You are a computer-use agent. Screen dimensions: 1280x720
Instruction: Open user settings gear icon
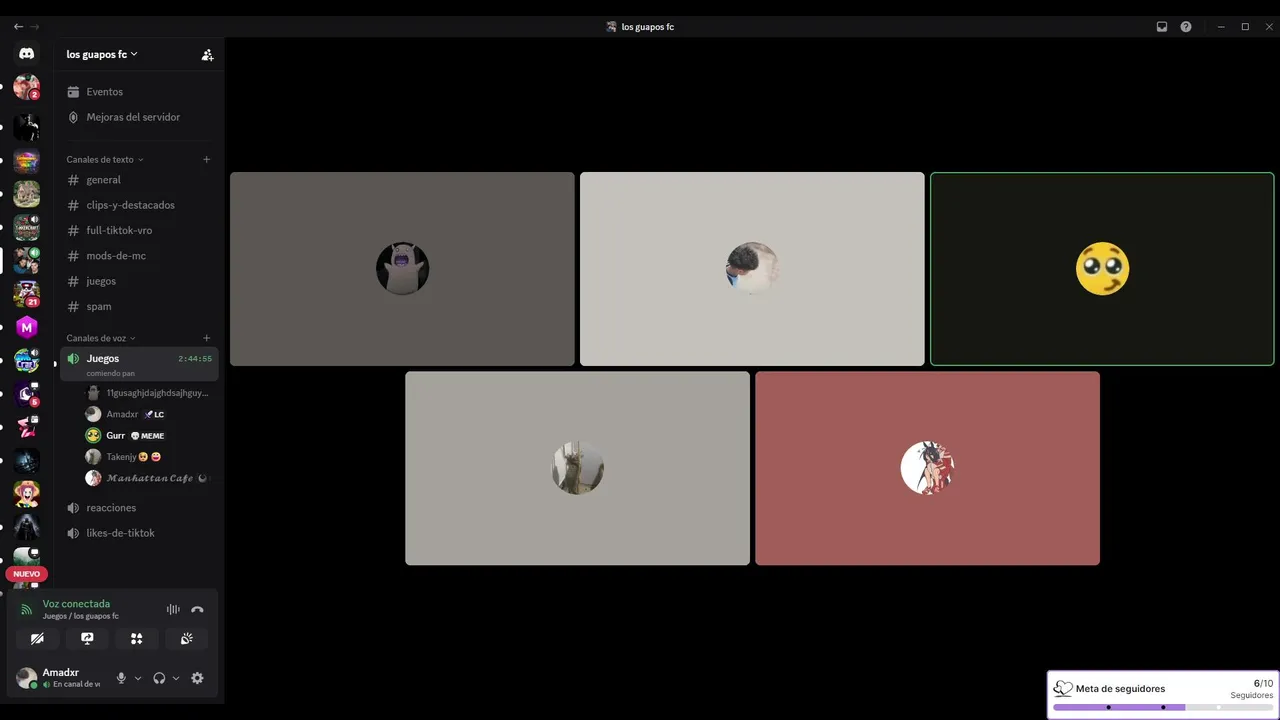tap(197, 678)
